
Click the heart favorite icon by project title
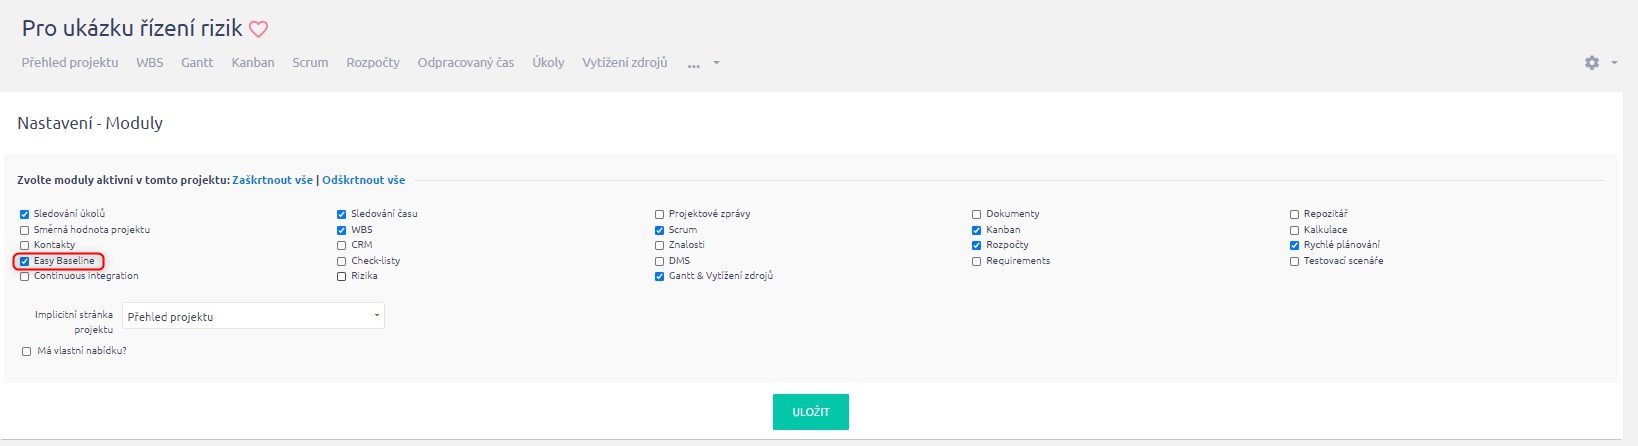pos(258,30)
